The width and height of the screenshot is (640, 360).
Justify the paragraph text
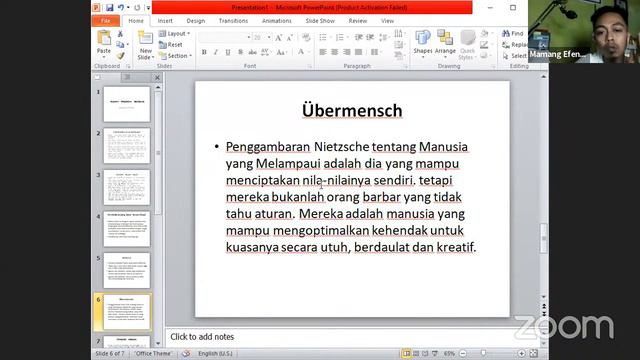[358, 52]
